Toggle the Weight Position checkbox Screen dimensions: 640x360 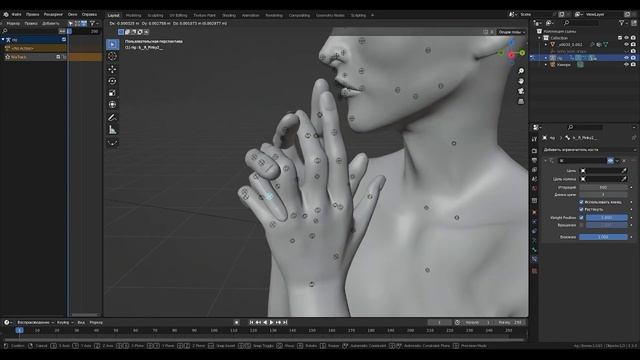click(x=581, y=218)
